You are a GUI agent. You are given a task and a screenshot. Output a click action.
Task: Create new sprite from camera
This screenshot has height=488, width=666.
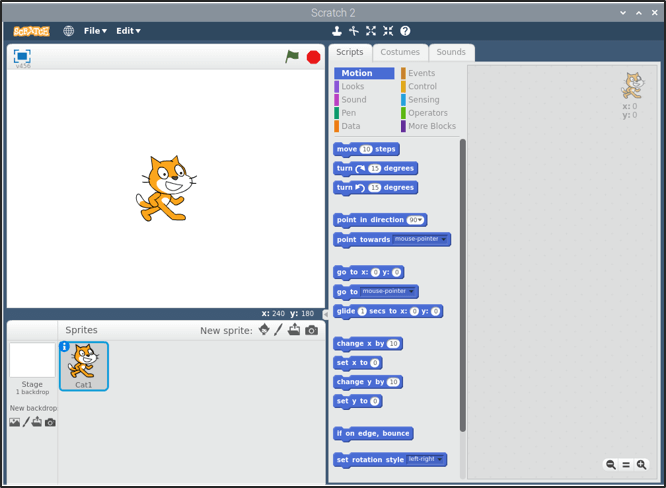click(311, 330)
